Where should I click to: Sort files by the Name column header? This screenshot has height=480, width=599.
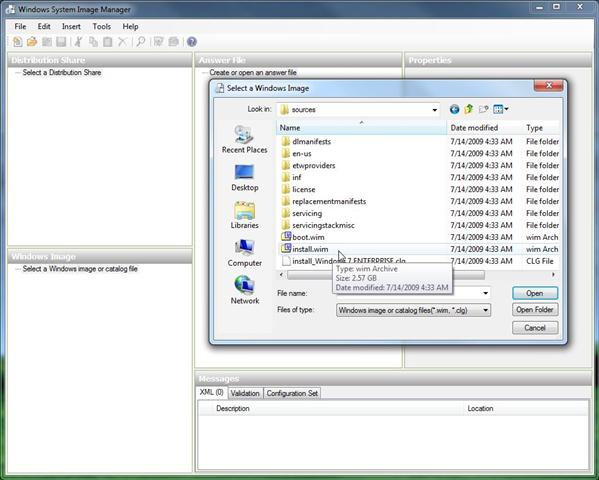pos(361,128)
